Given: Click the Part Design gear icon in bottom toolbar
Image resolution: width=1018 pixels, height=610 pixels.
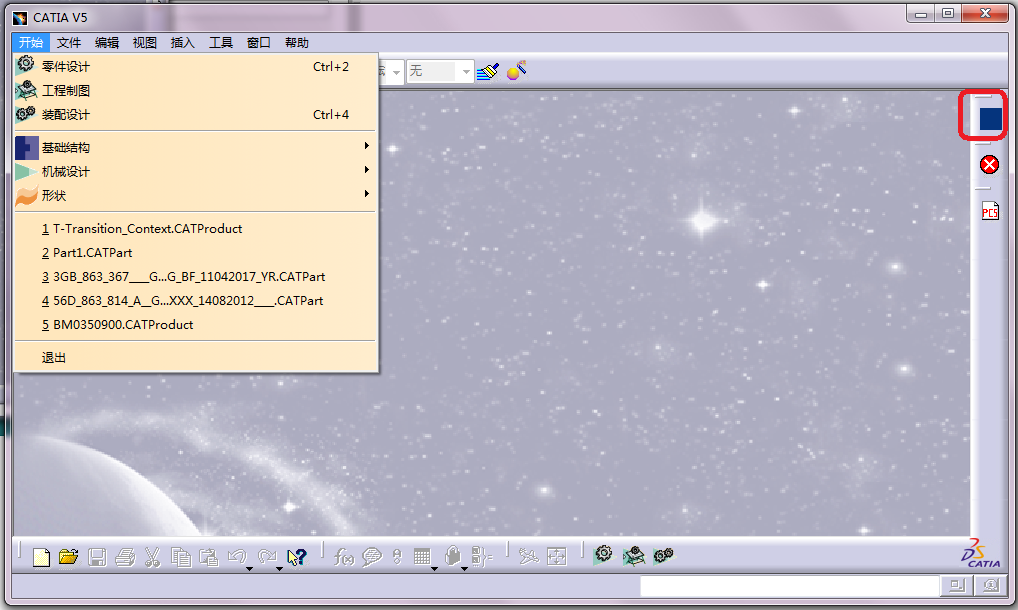Looking at the screenshot, I should pos(603,554).
